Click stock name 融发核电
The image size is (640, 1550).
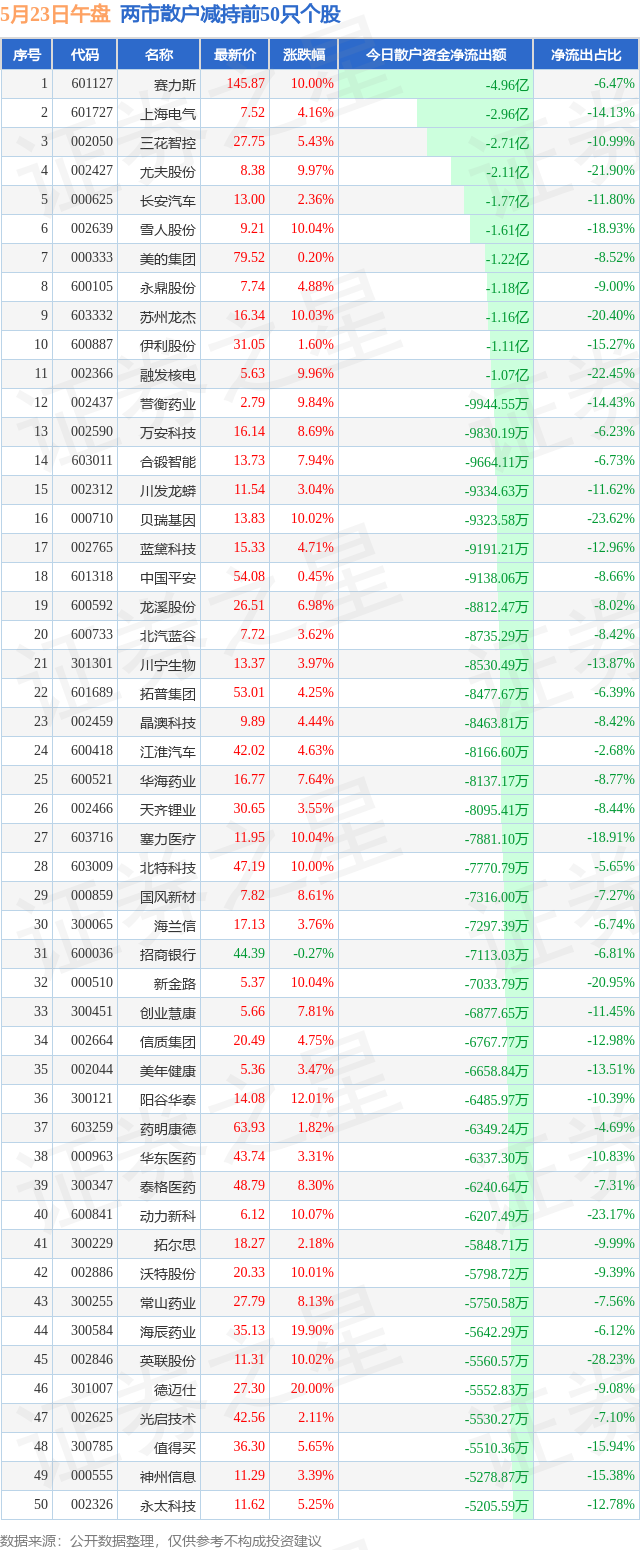pos(169,374)
